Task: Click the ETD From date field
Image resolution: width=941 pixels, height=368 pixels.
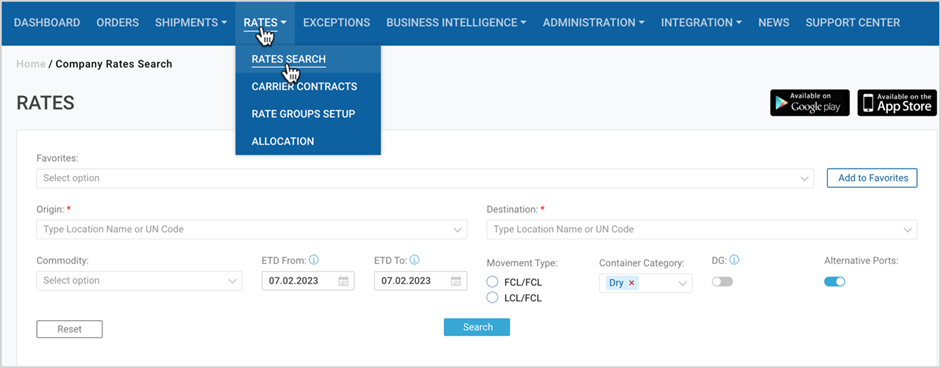Action: pos(308,281)
